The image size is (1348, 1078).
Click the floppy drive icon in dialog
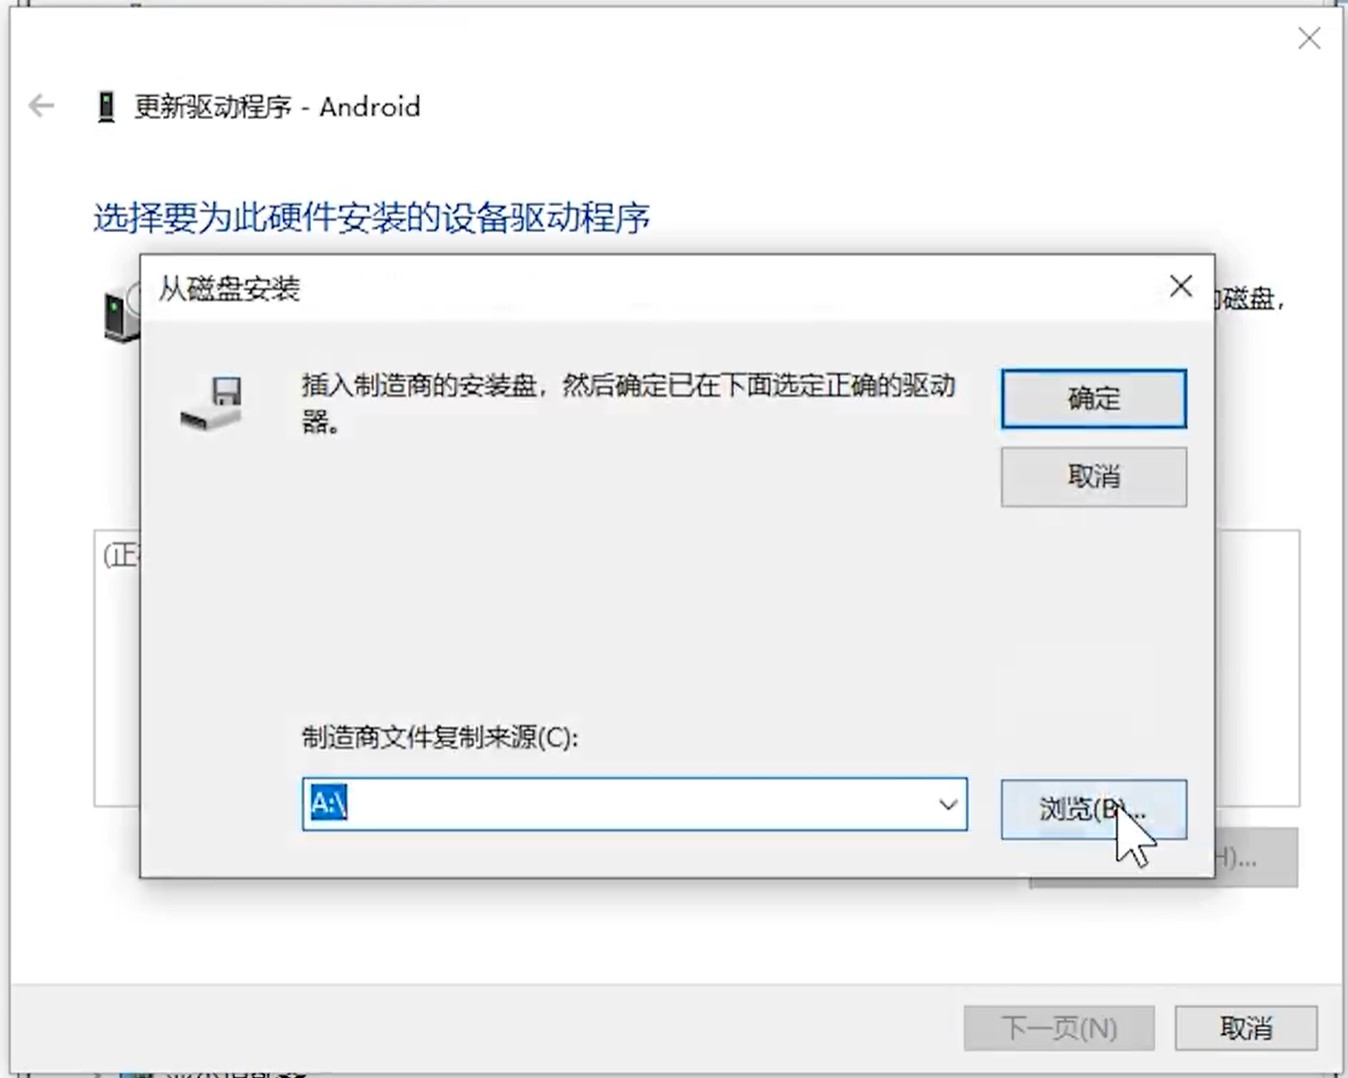[x=212, y=403]
